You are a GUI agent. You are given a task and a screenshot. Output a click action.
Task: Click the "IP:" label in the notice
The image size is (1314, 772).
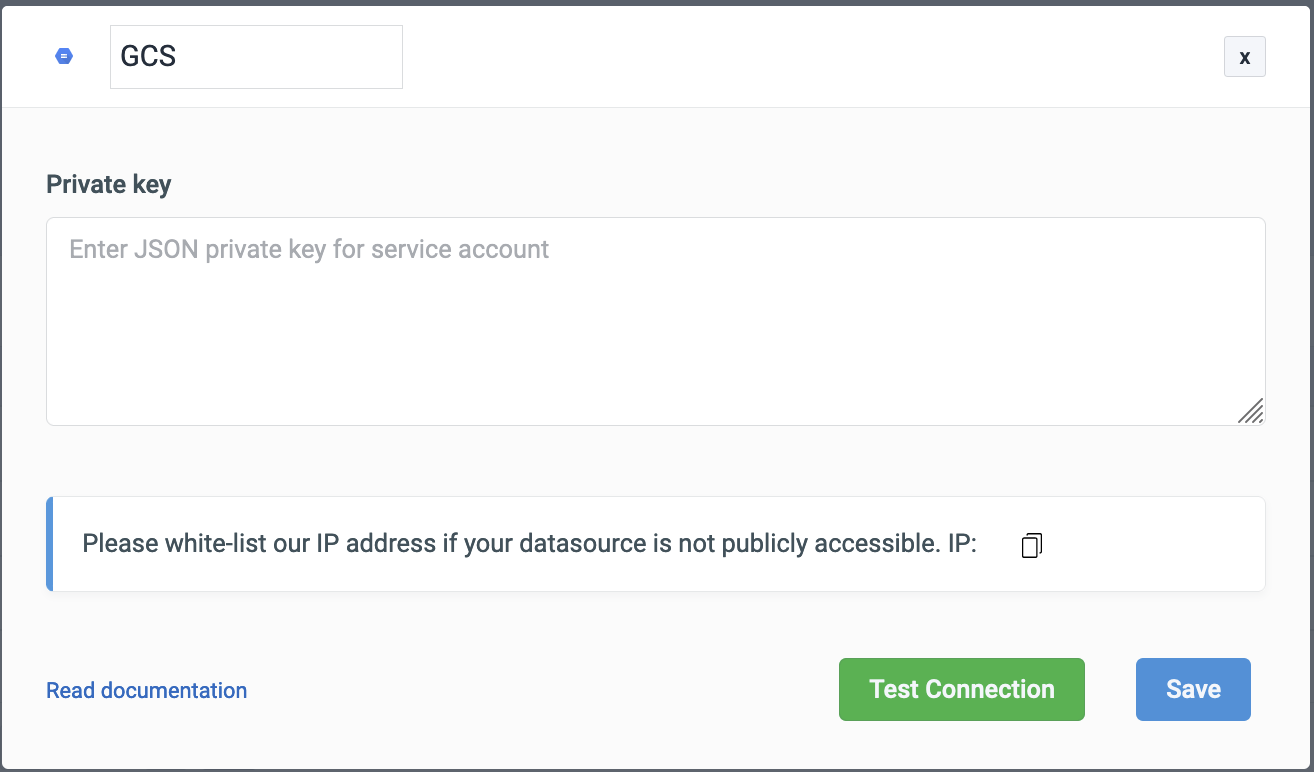(961, 544)
